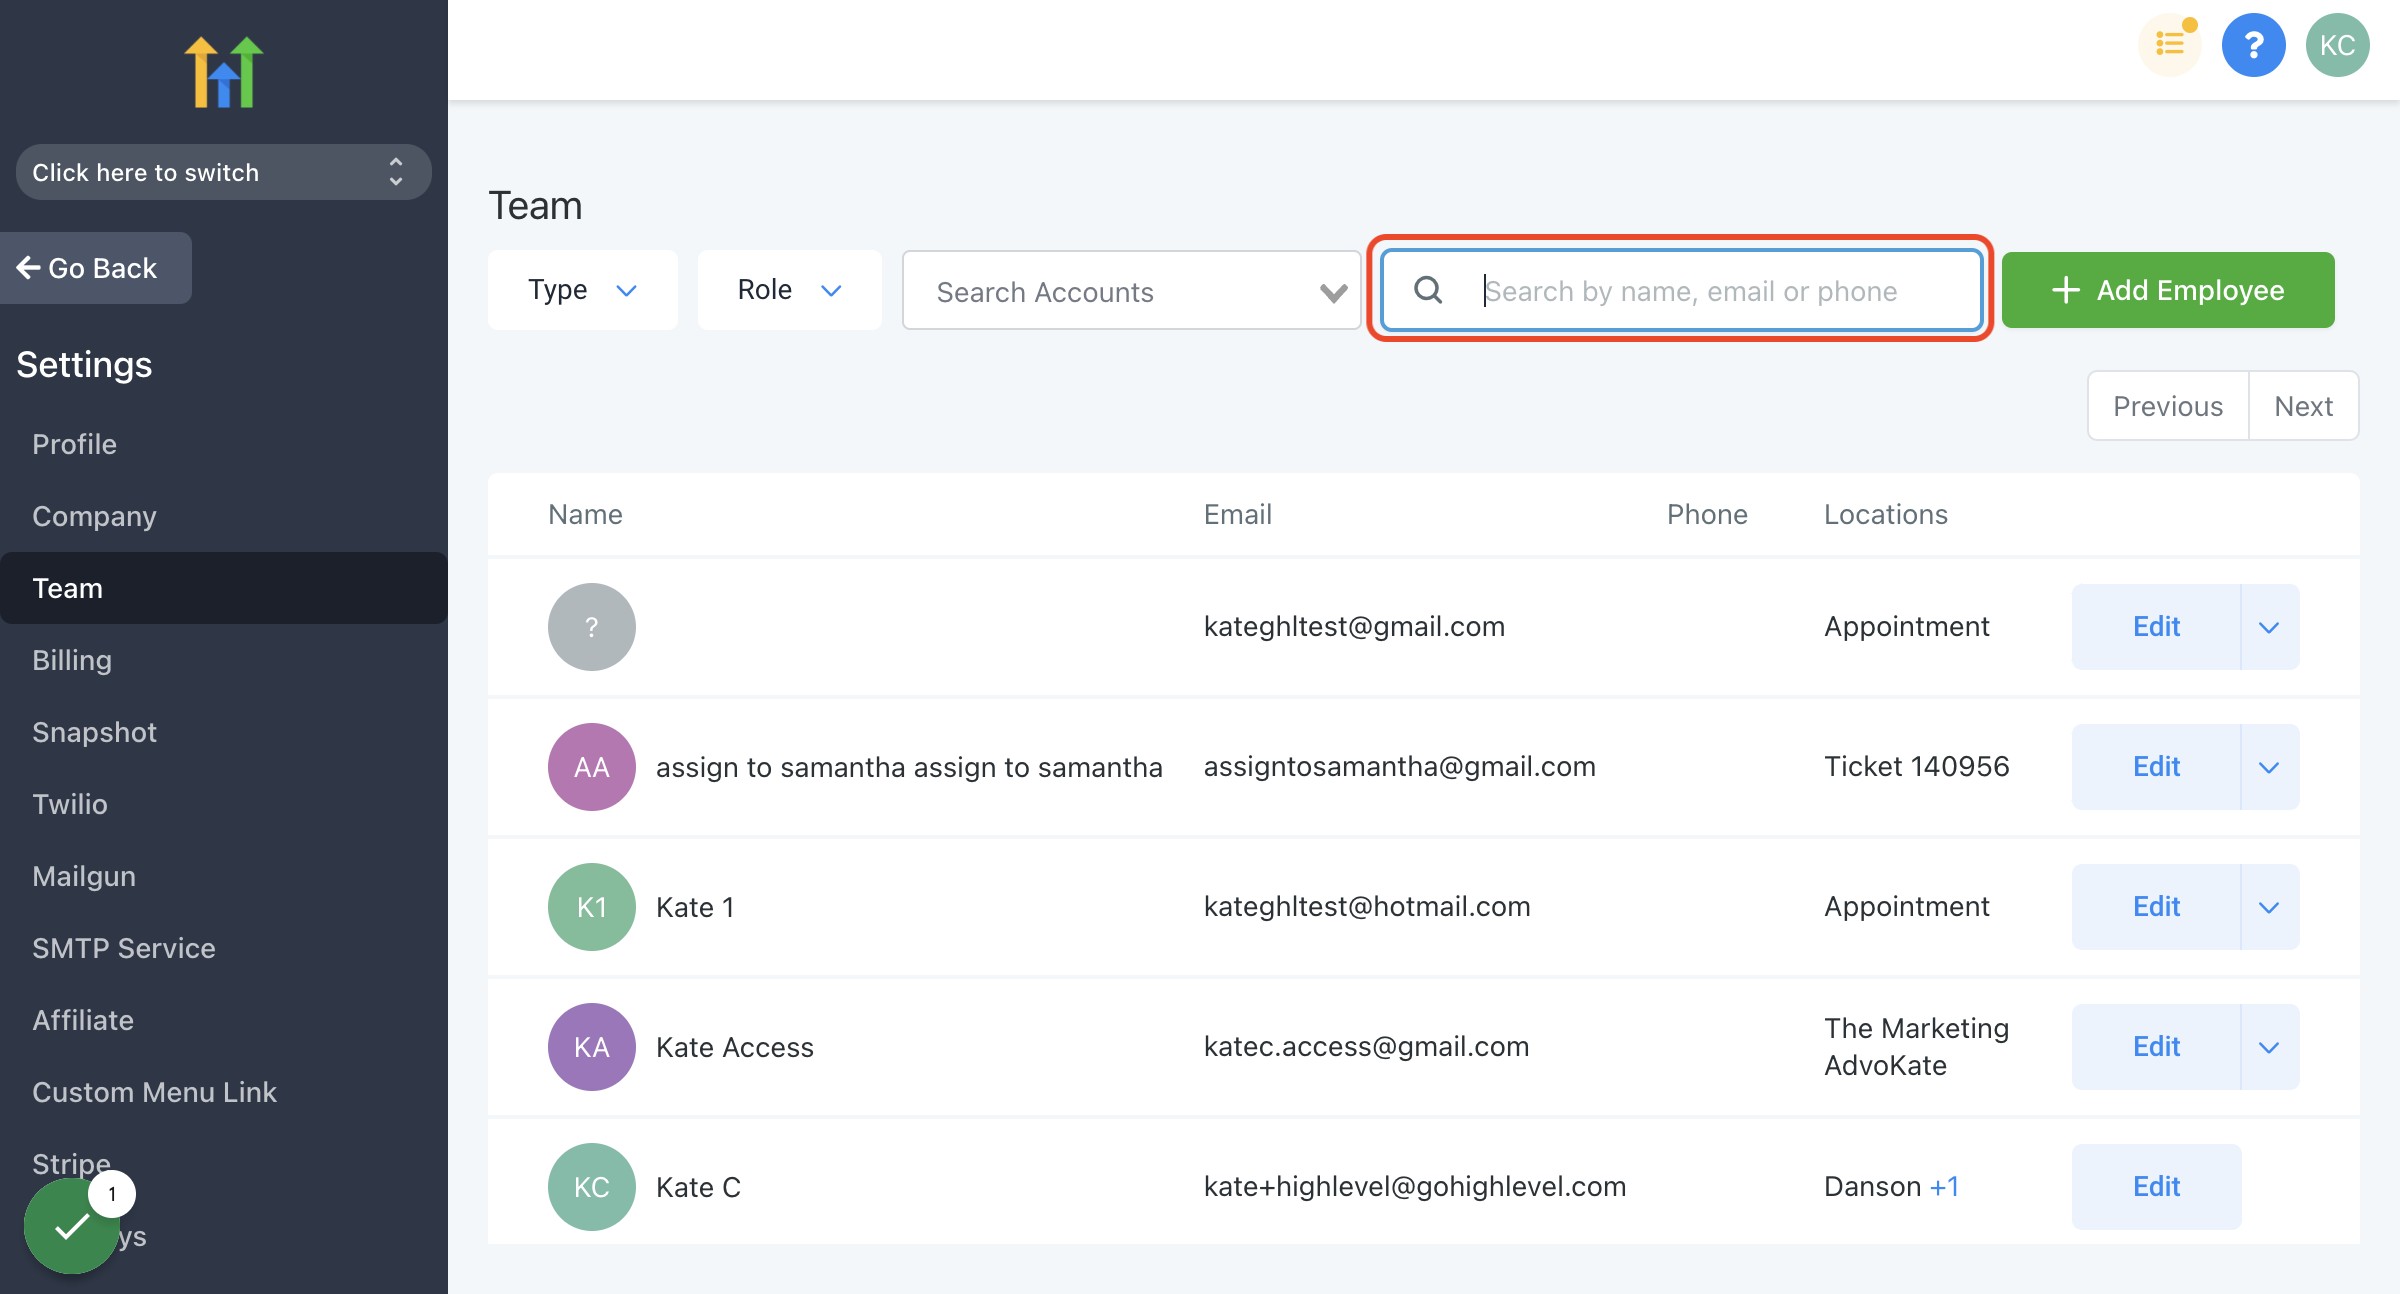Click the Ticket 140956 location text

[1916, 767]
